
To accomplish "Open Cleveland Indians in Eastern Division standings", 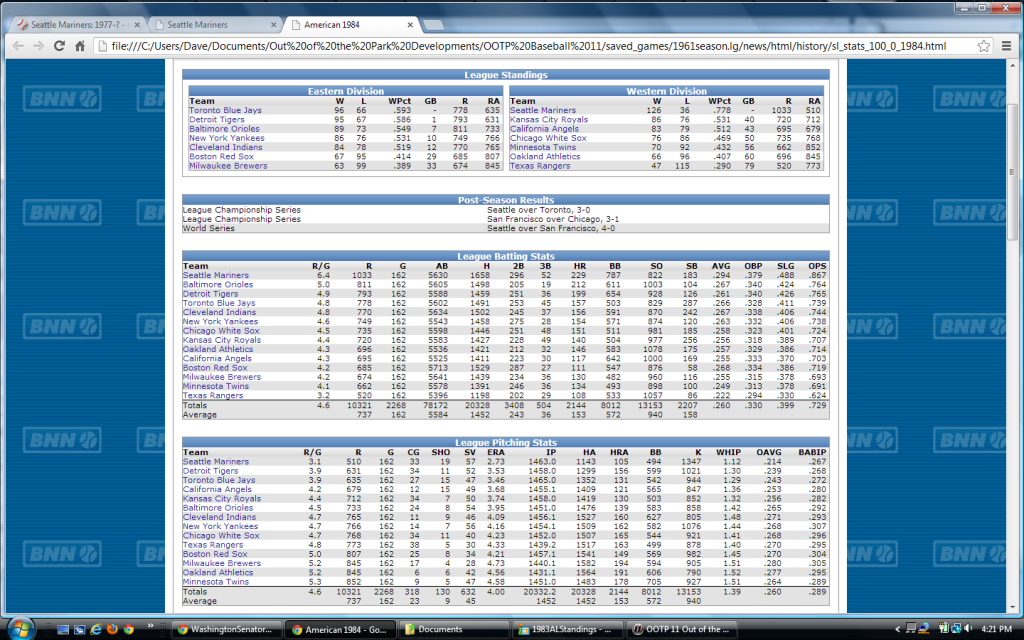I will (225, 147).
